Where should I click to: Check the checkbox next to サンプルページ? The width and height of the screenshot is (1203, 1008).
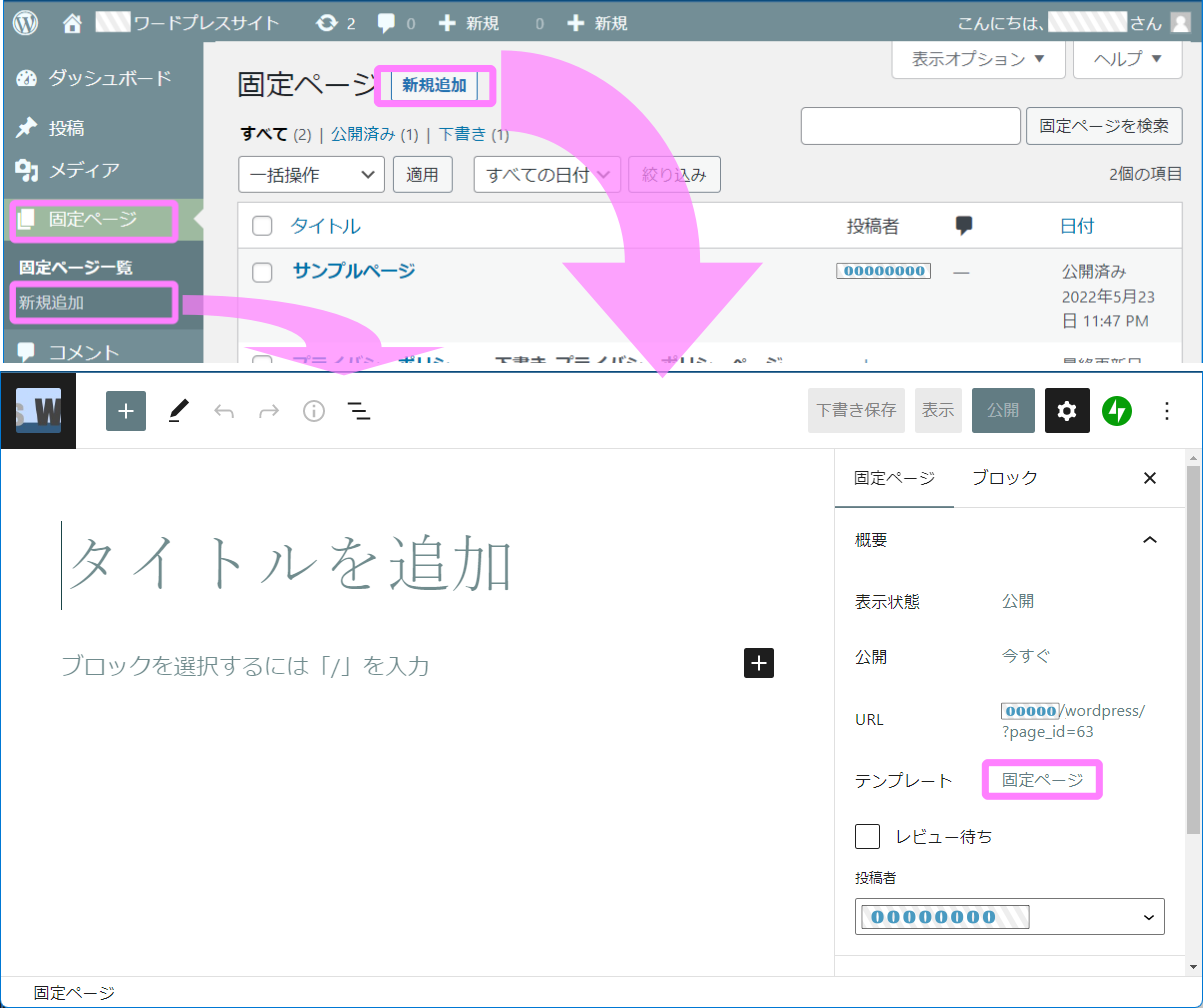pos(261,271)
